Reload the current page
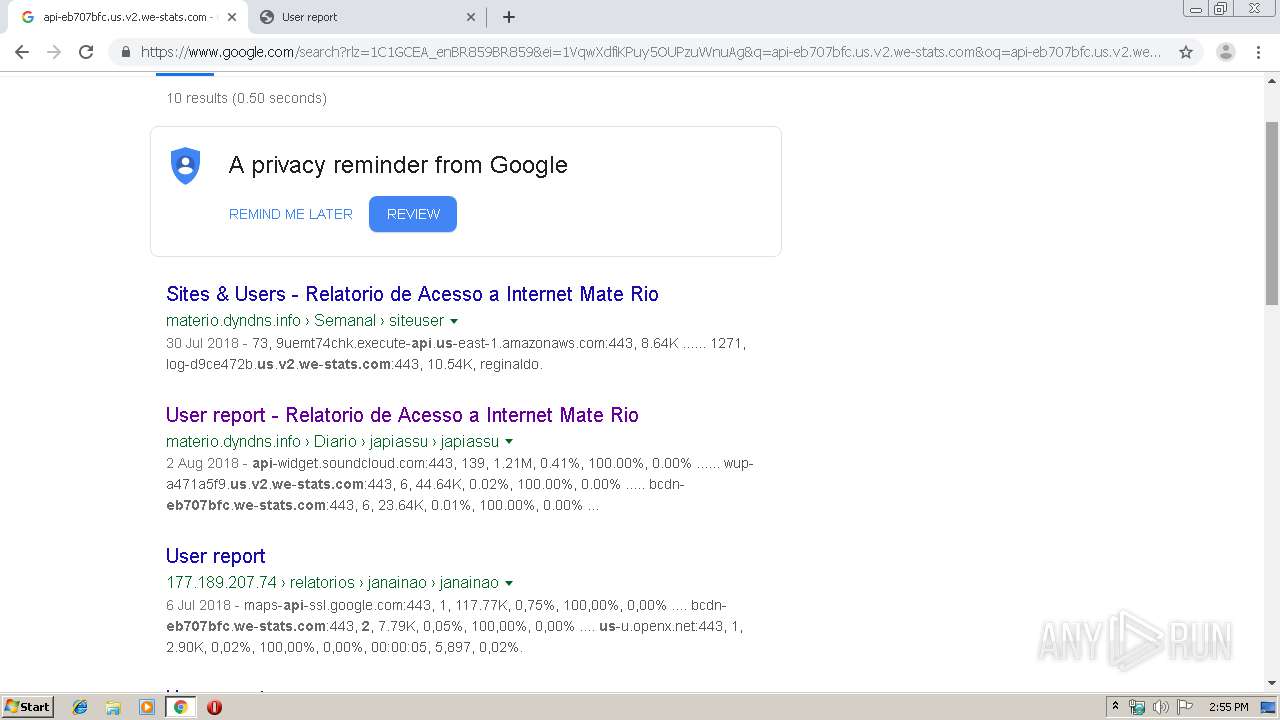Screen dimensions: 1280x720 [86, 52]
